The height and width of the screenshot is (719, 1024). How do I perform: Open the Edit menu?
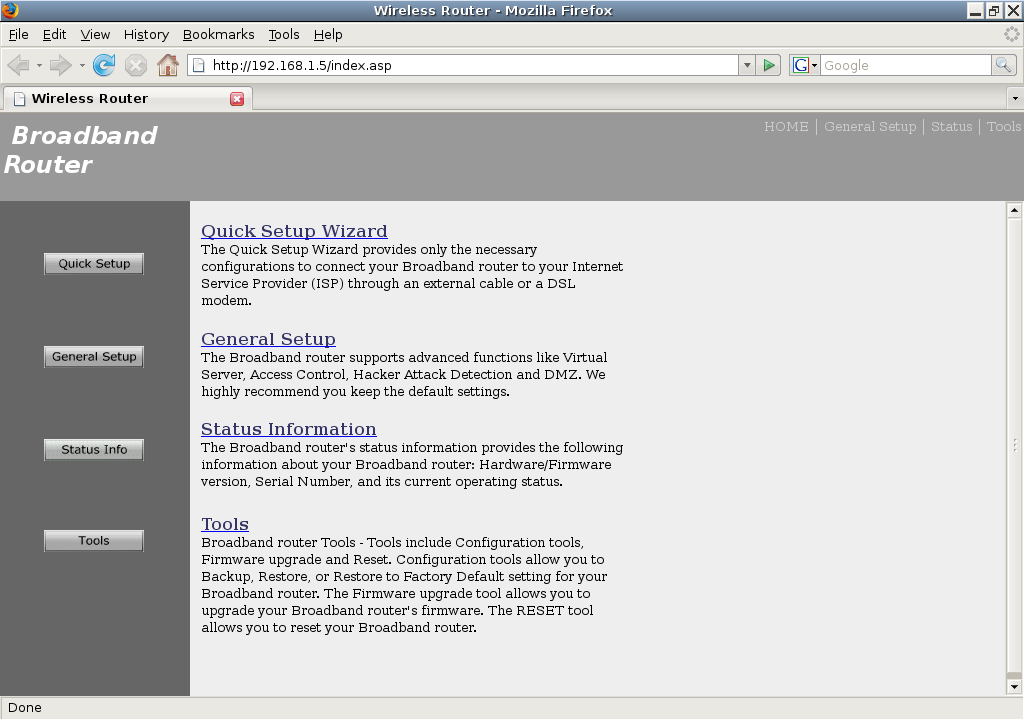click(x=54, y=35)
